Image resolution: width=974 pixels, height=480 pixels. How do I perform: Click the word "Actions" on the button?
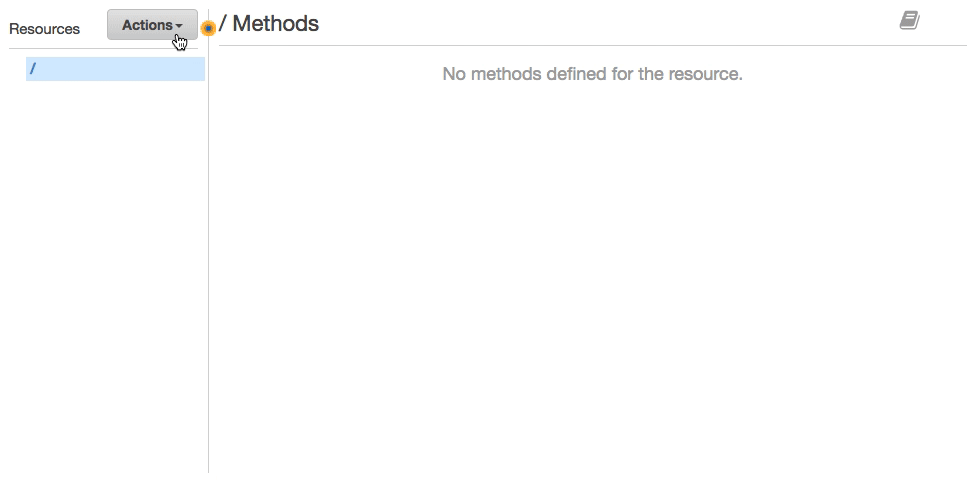(147, 25)
